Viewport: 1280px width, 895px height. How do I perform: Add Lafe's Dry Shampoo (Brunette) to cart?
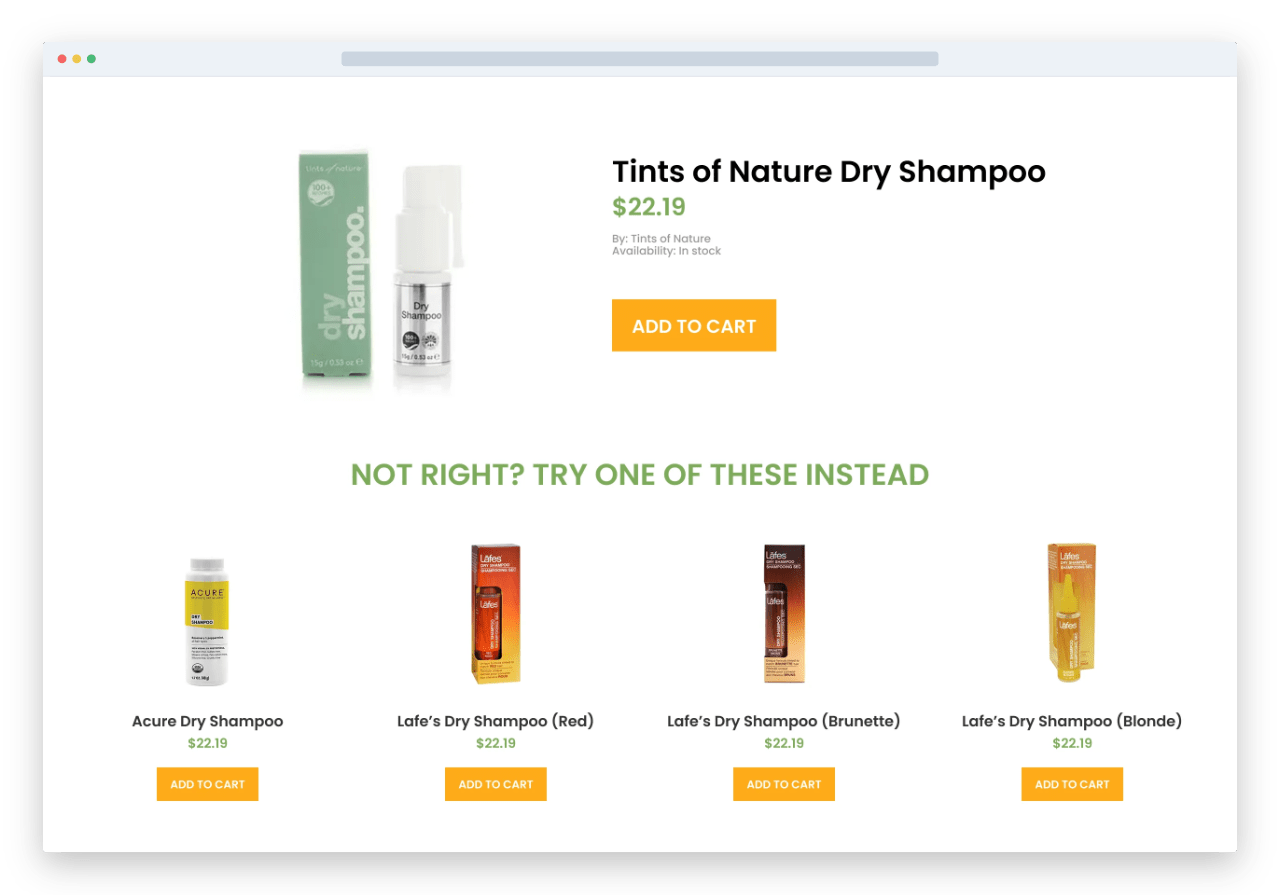pyautogui.click(x=784, y=784)
